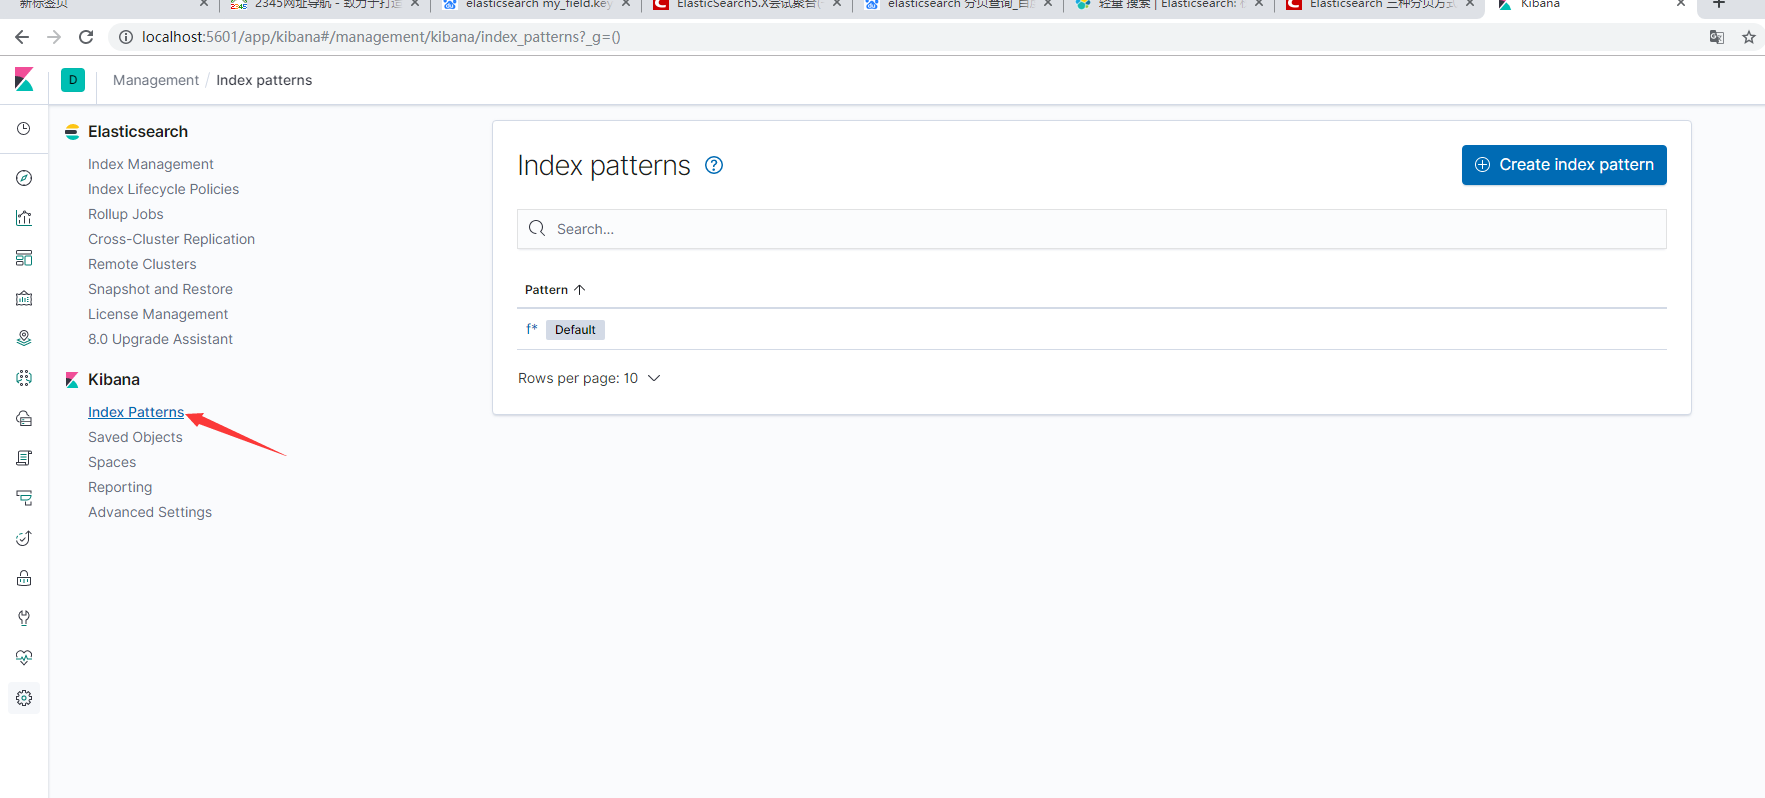Open Spaces link
This screenshot has height=798, width=1765.
112,462
